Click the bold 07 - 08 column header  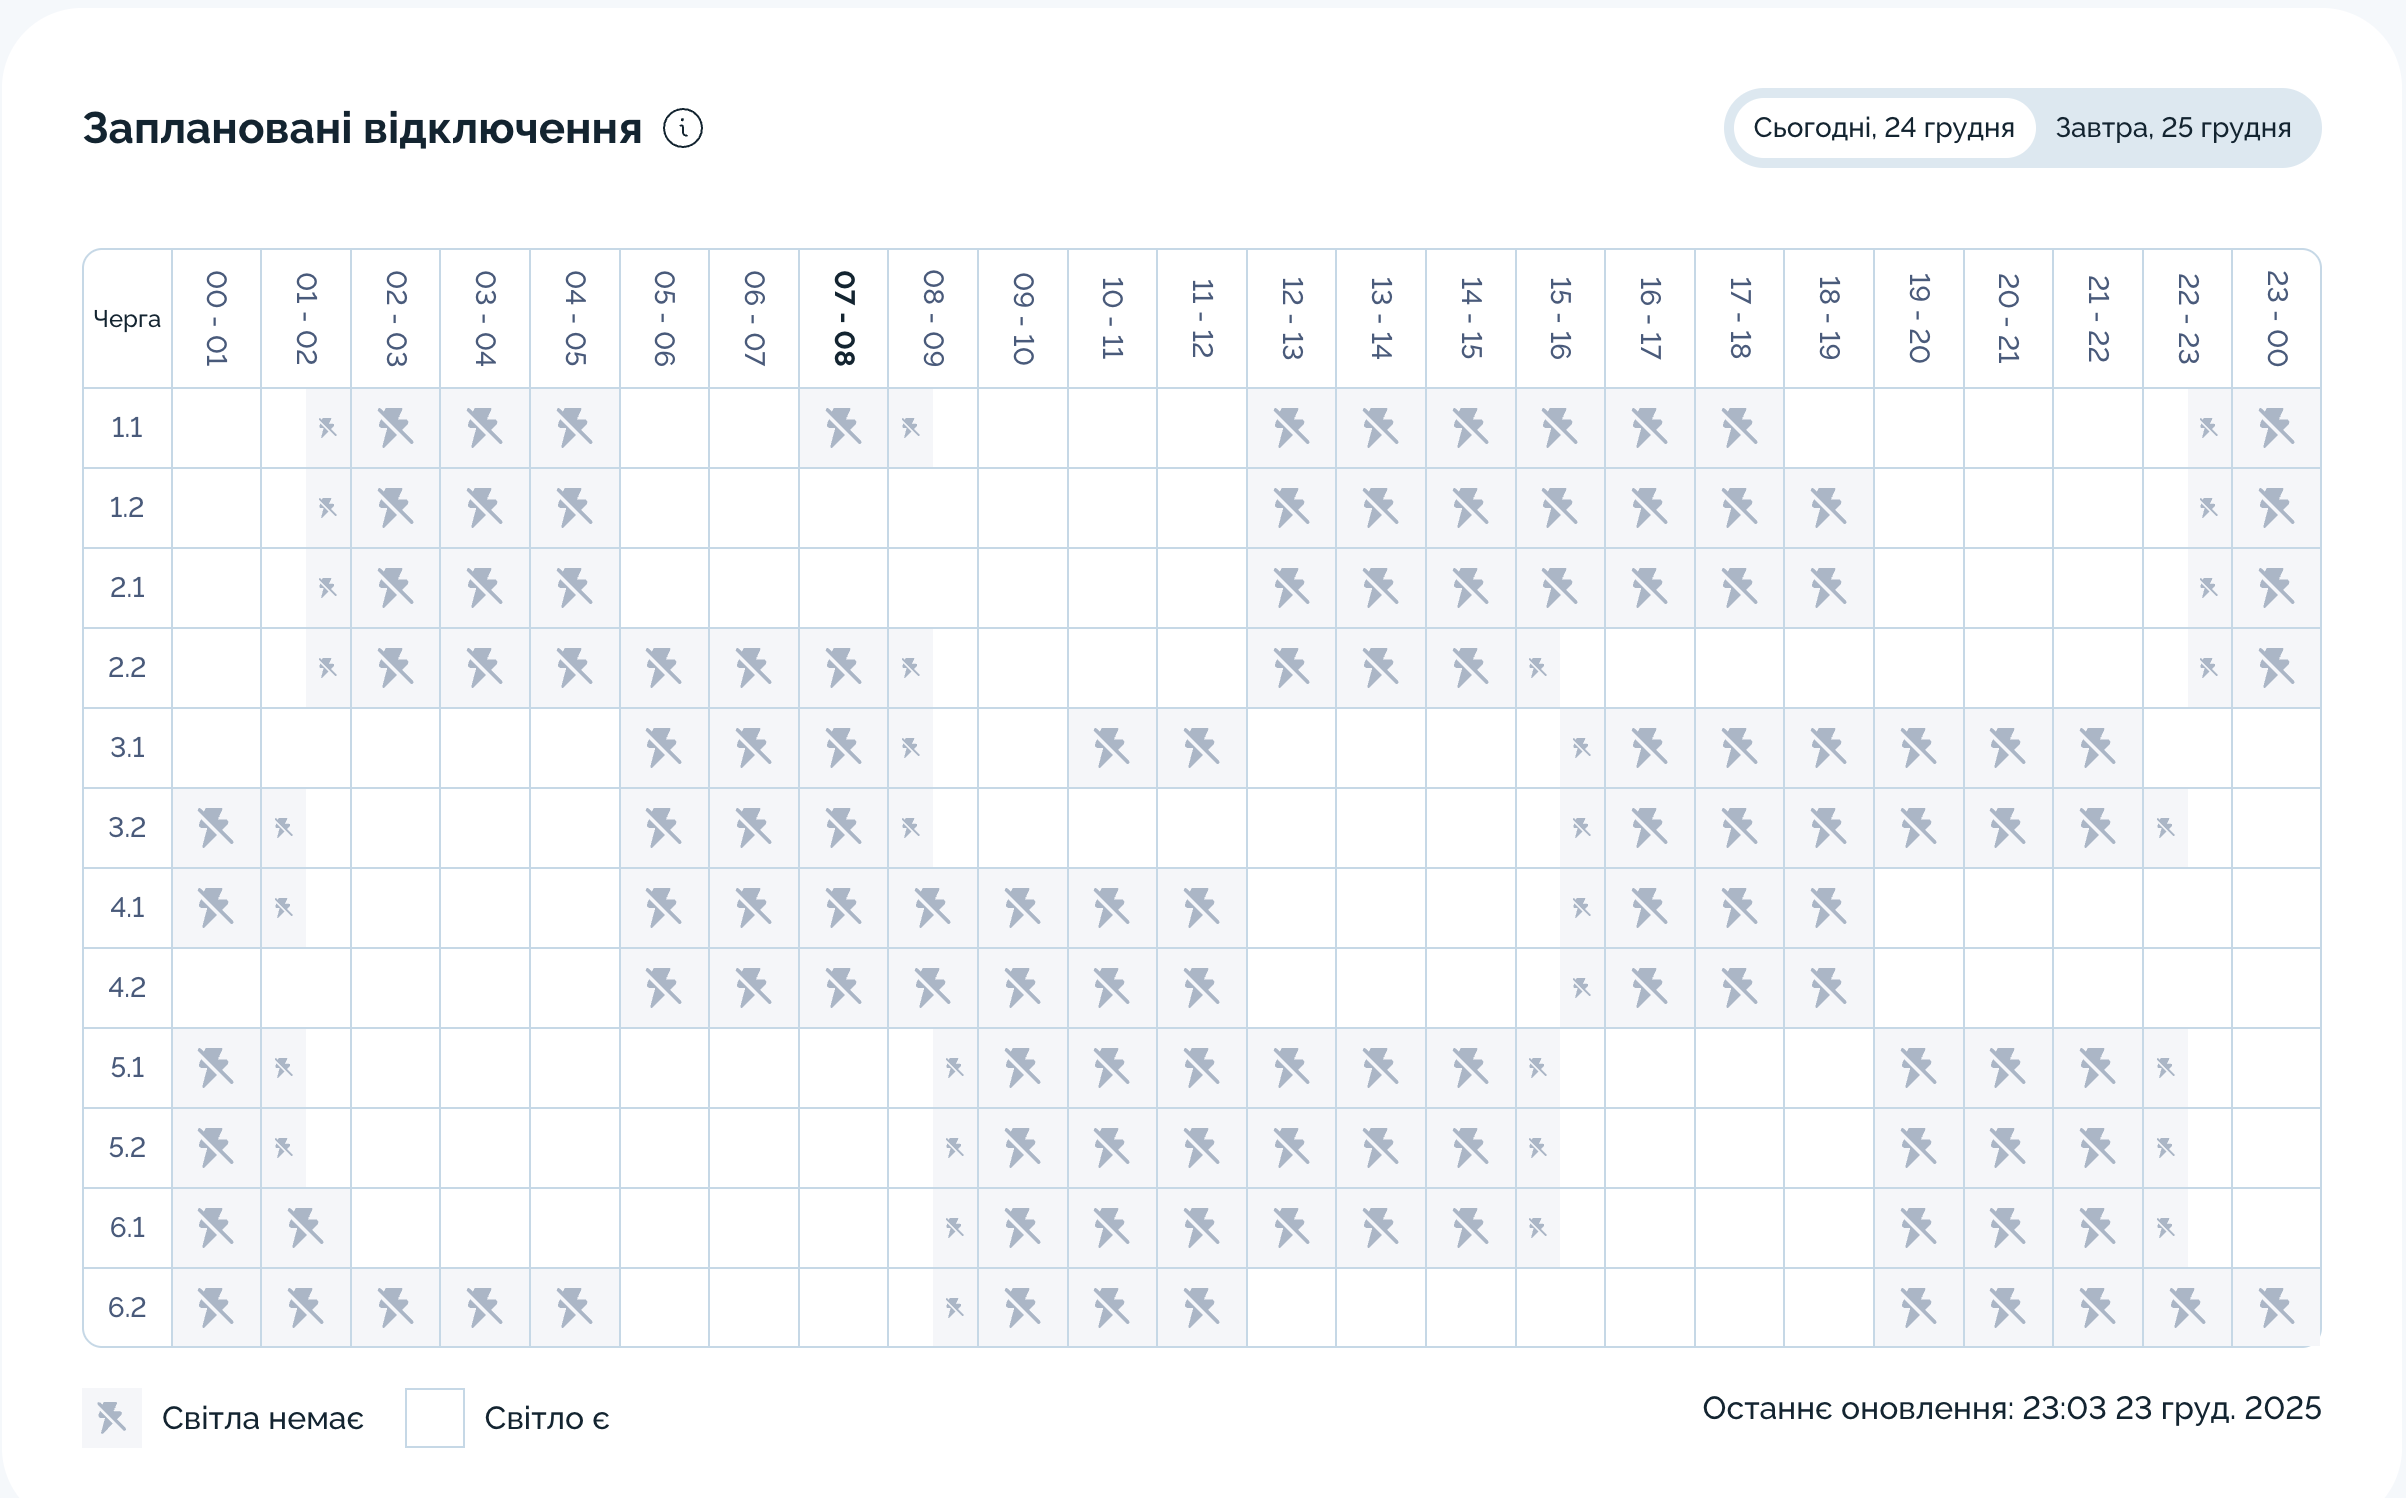[x=843, y=318]
